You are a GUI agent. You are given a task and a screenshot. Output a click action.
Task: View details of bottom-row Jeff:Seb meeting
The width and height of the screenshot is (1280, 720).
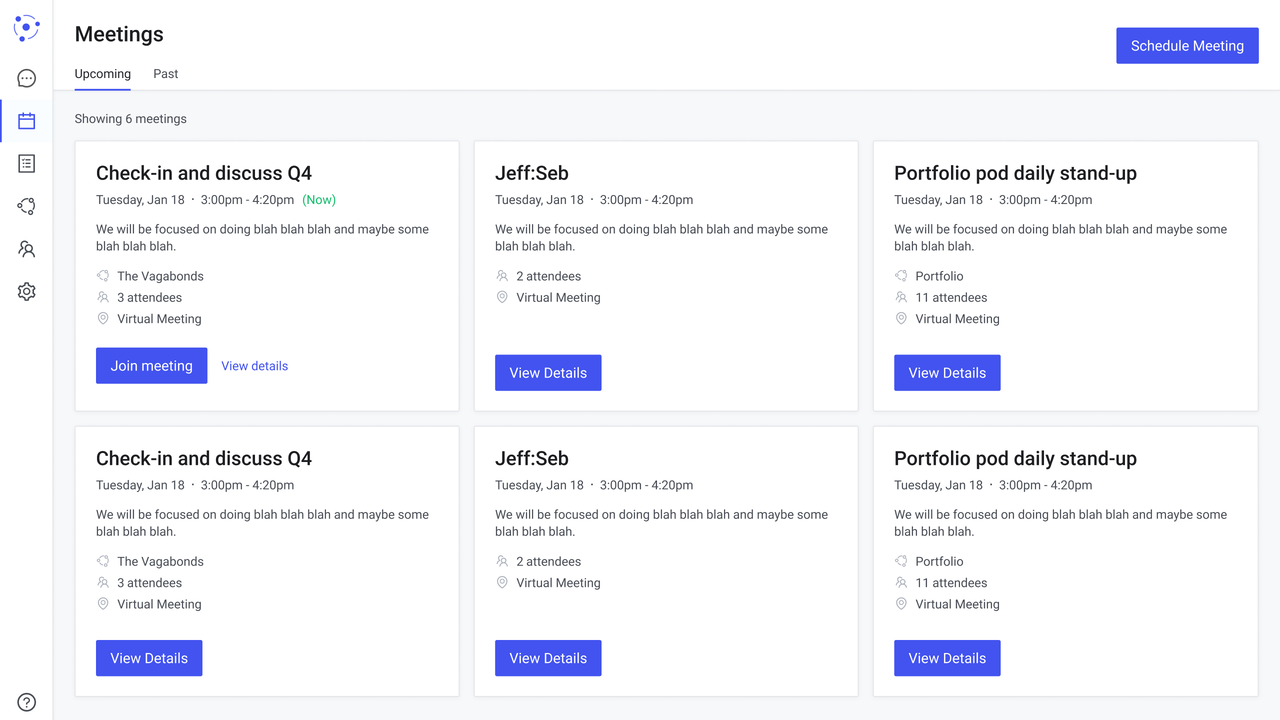point(548,658)
